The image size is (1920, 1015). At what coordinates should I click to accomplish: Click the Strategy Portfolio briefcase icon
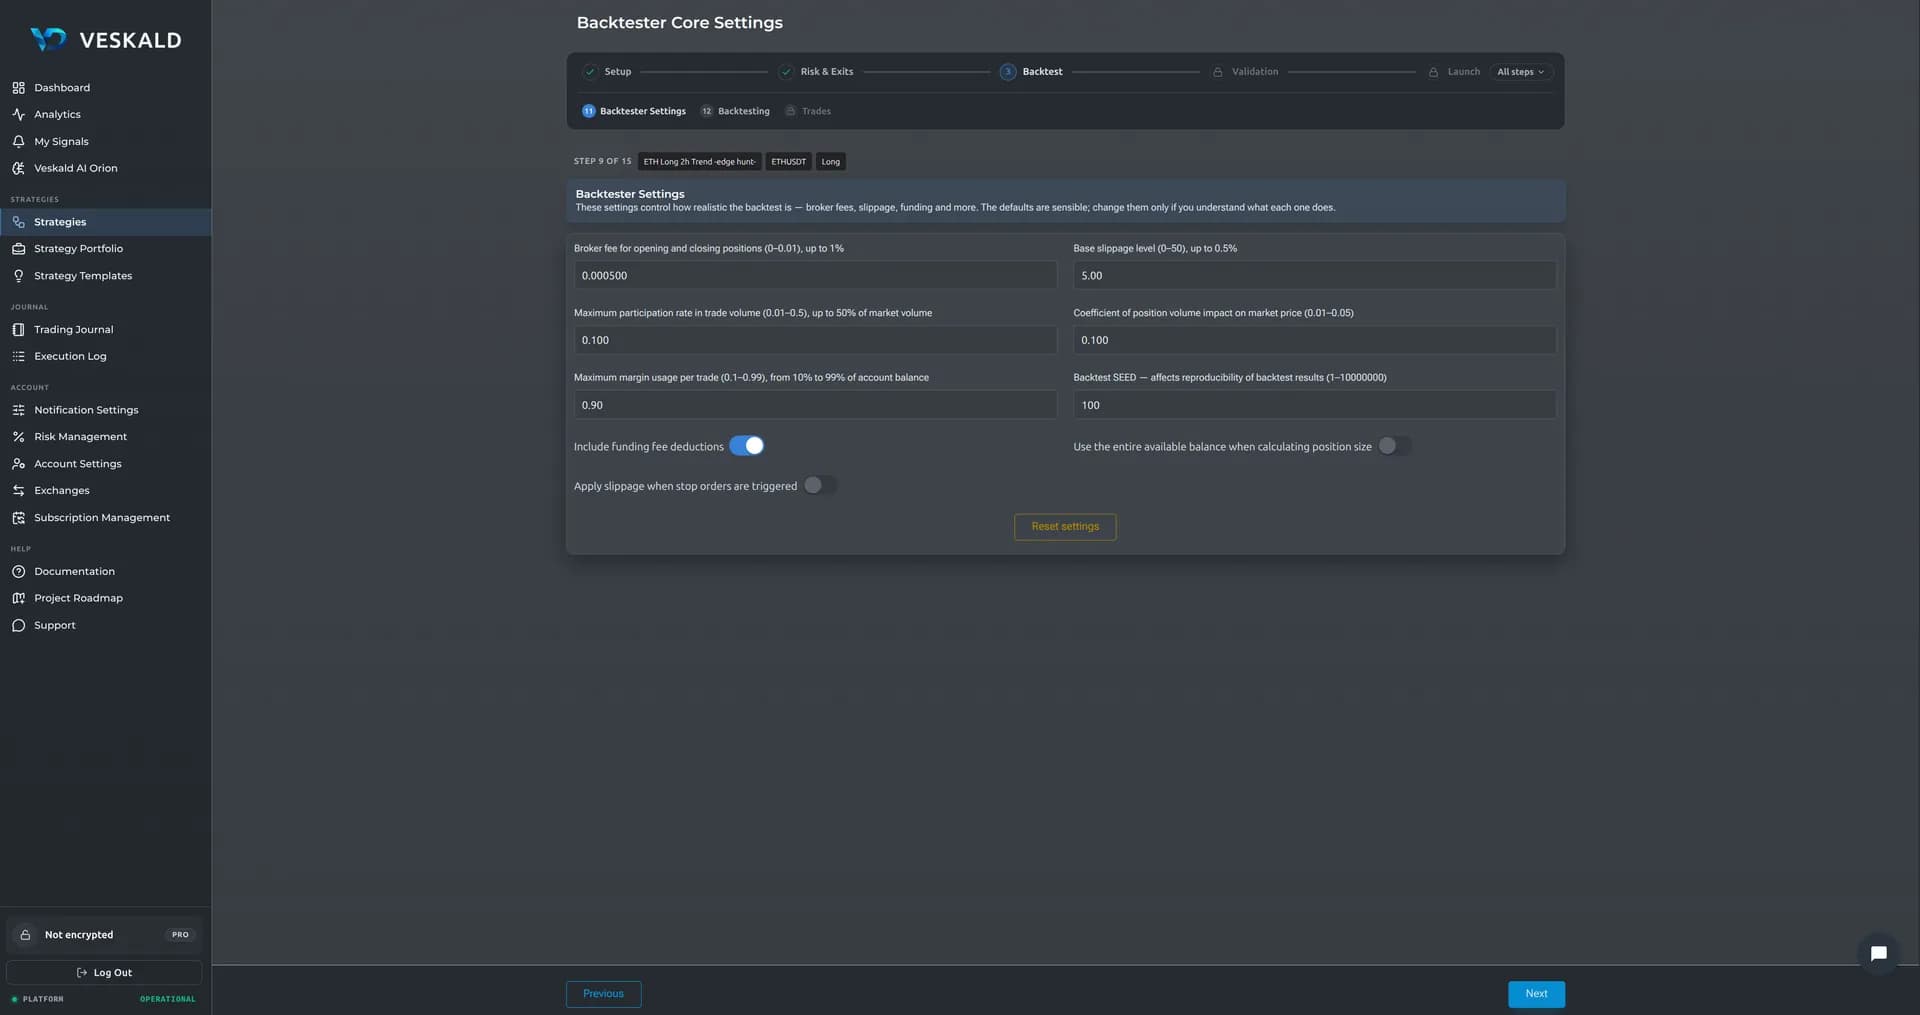(18, 249)
